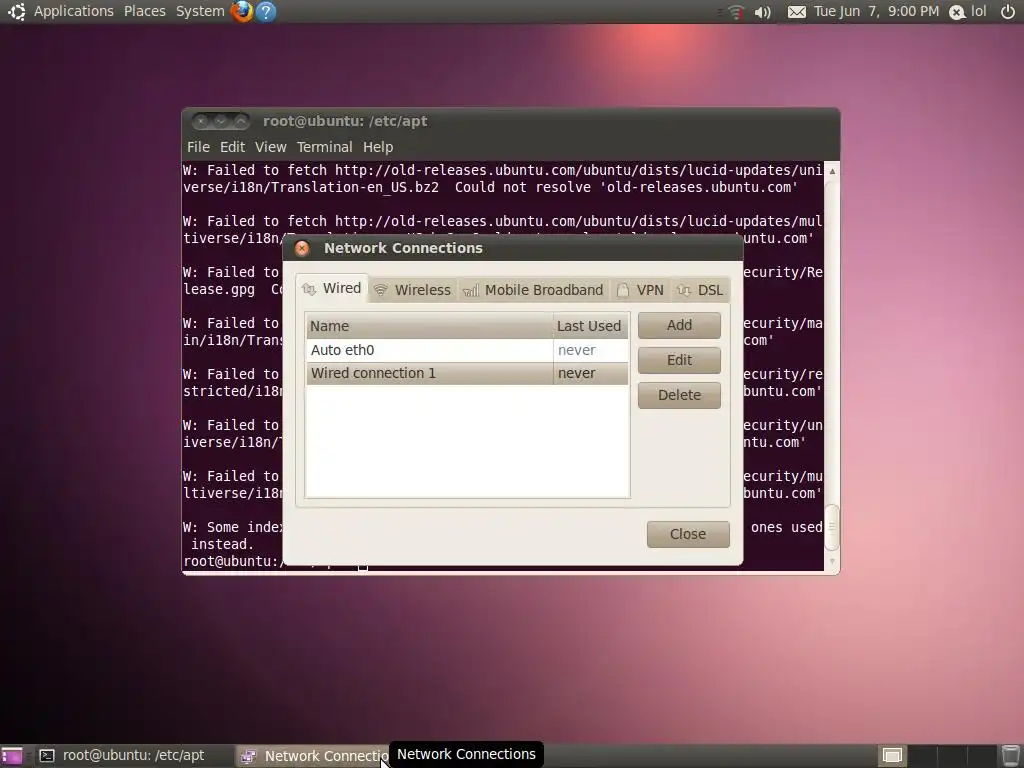Open the wireless network indicator

point(736,12)
